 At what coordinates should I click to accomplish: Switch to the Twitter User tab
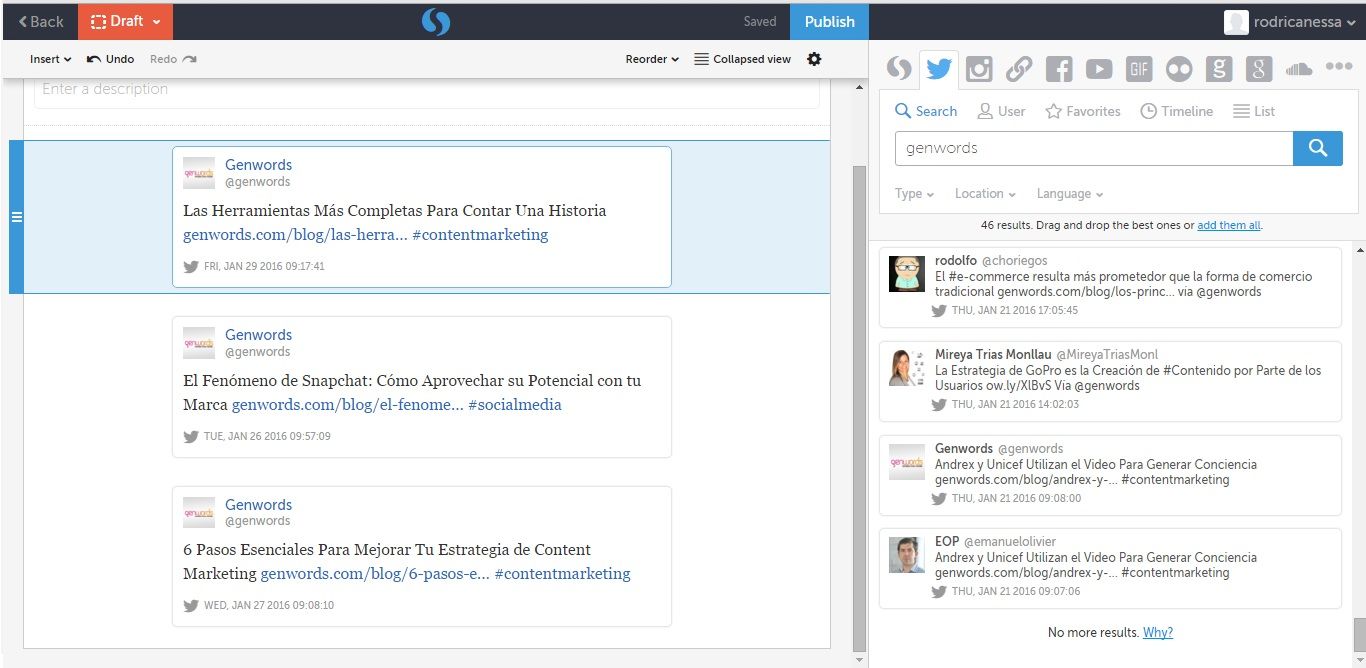tap(1001, 111)
